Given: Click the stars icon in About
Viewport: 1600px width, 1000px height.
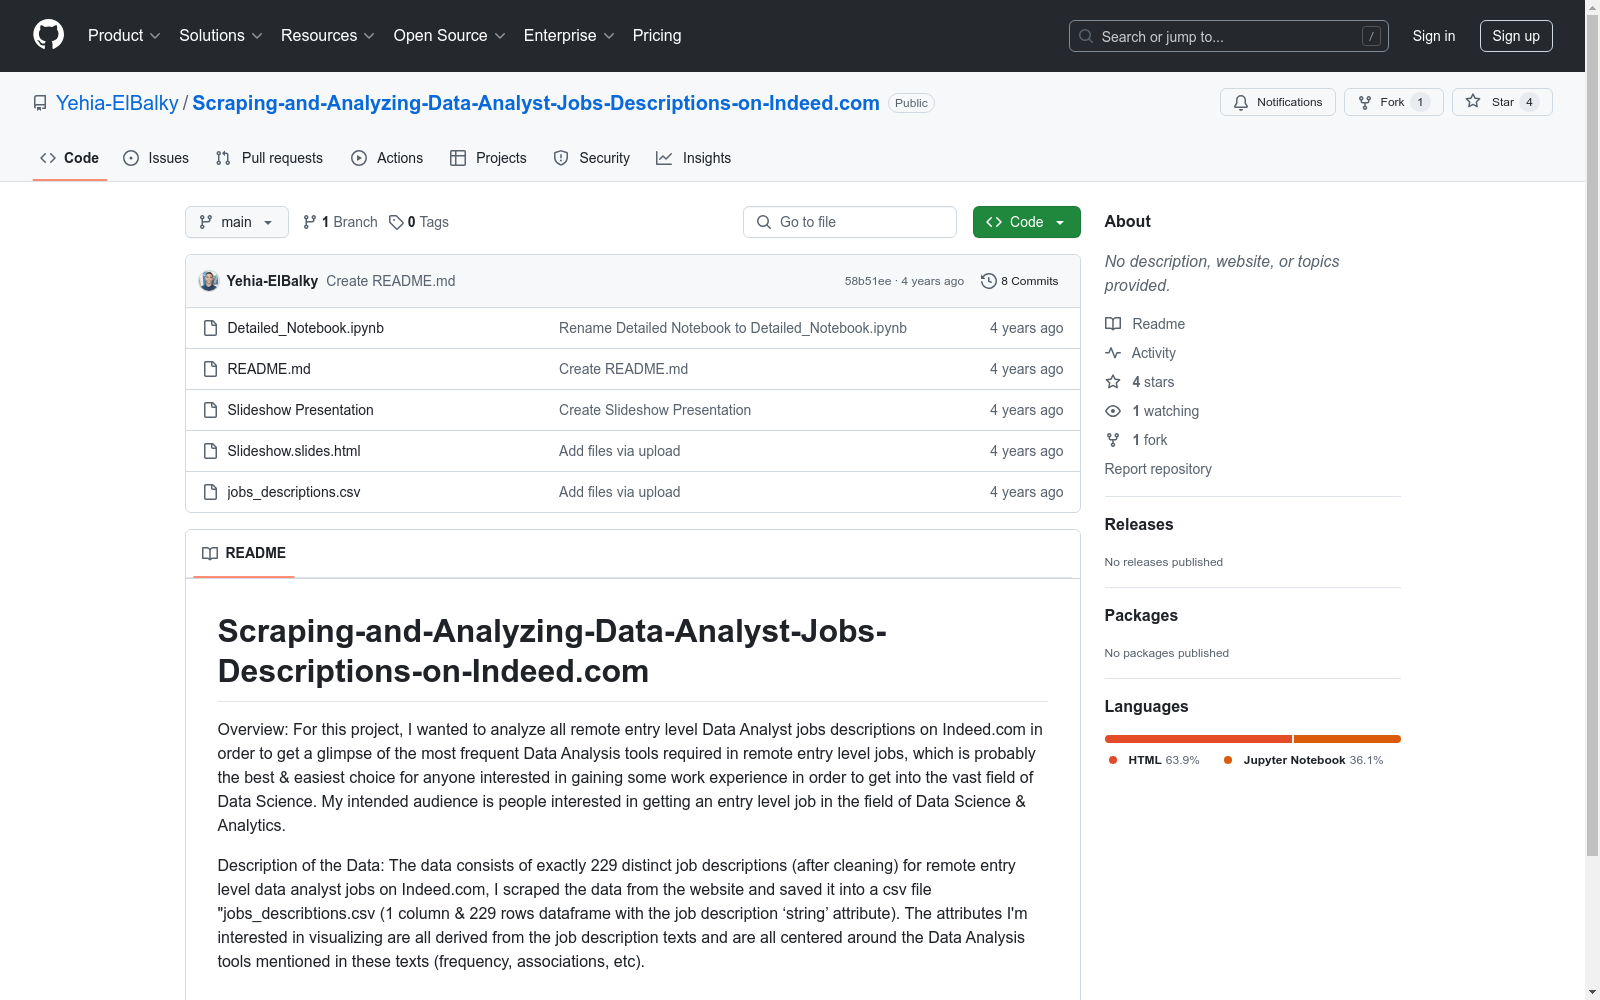Looking at the screenshot, I should pos(1113,382).
